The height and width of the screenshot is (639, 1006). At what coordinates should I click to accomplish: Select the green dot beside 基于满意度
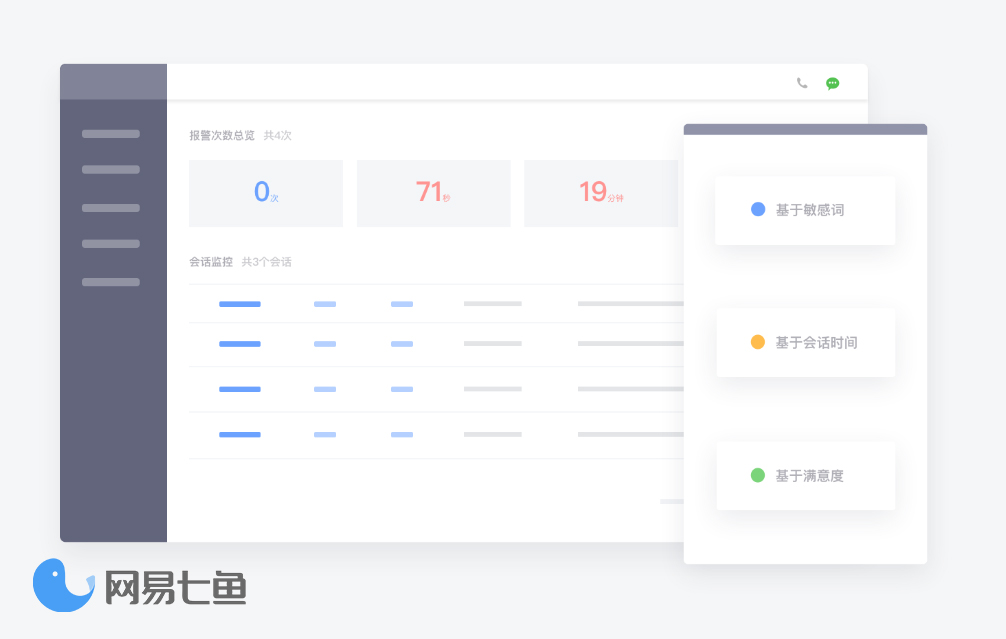(x=758, y=475)
